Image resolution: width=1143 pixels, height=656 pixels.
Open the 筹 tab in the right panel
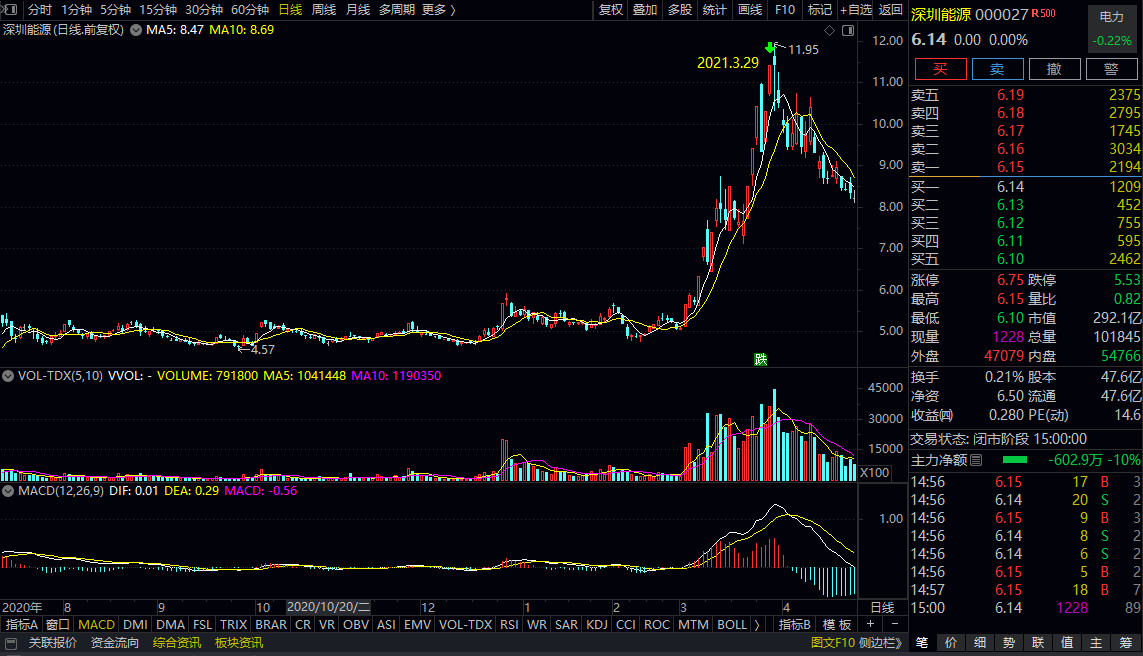click(x=1126, y=643)
